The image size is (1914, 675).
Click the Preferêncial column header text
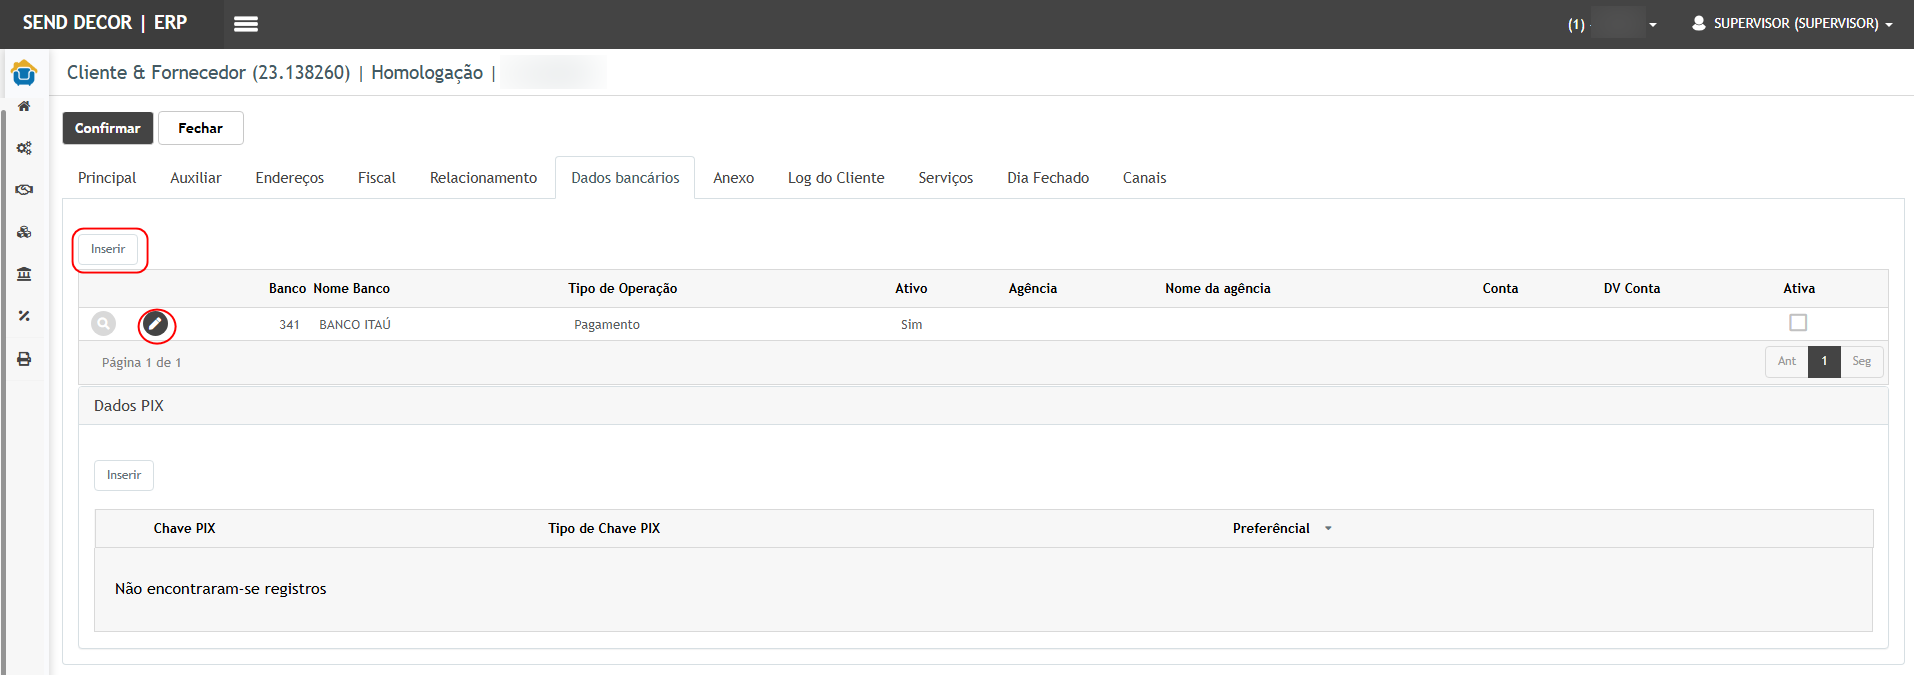coord(1270,529)
